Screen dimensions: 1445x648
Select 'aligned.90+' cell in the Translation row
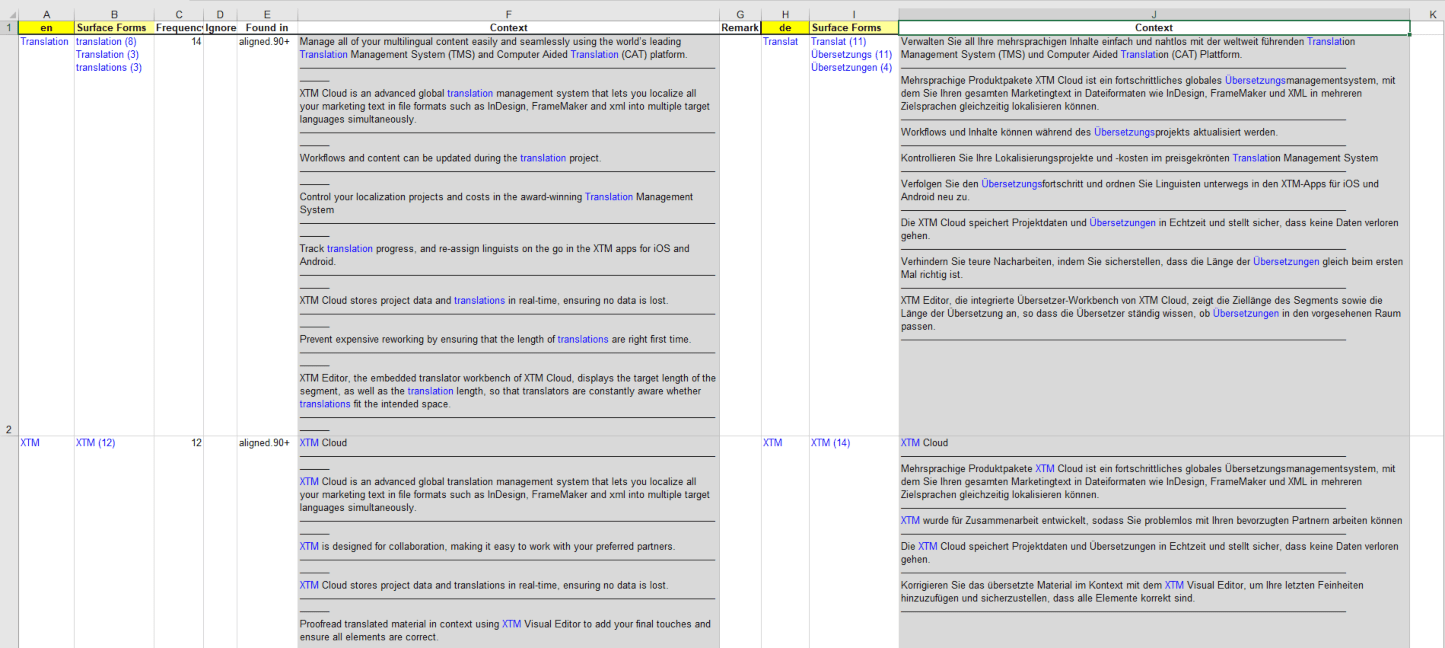[267, 235]
